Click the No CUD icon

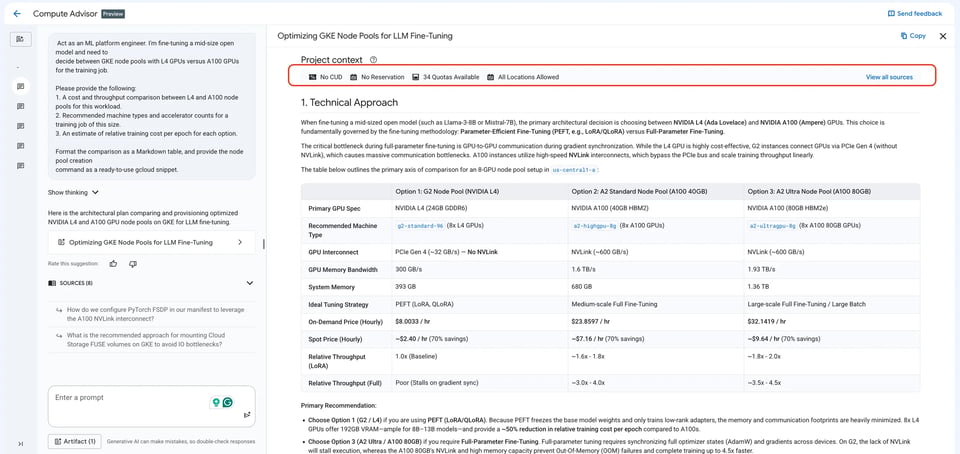tap(312, 77)
